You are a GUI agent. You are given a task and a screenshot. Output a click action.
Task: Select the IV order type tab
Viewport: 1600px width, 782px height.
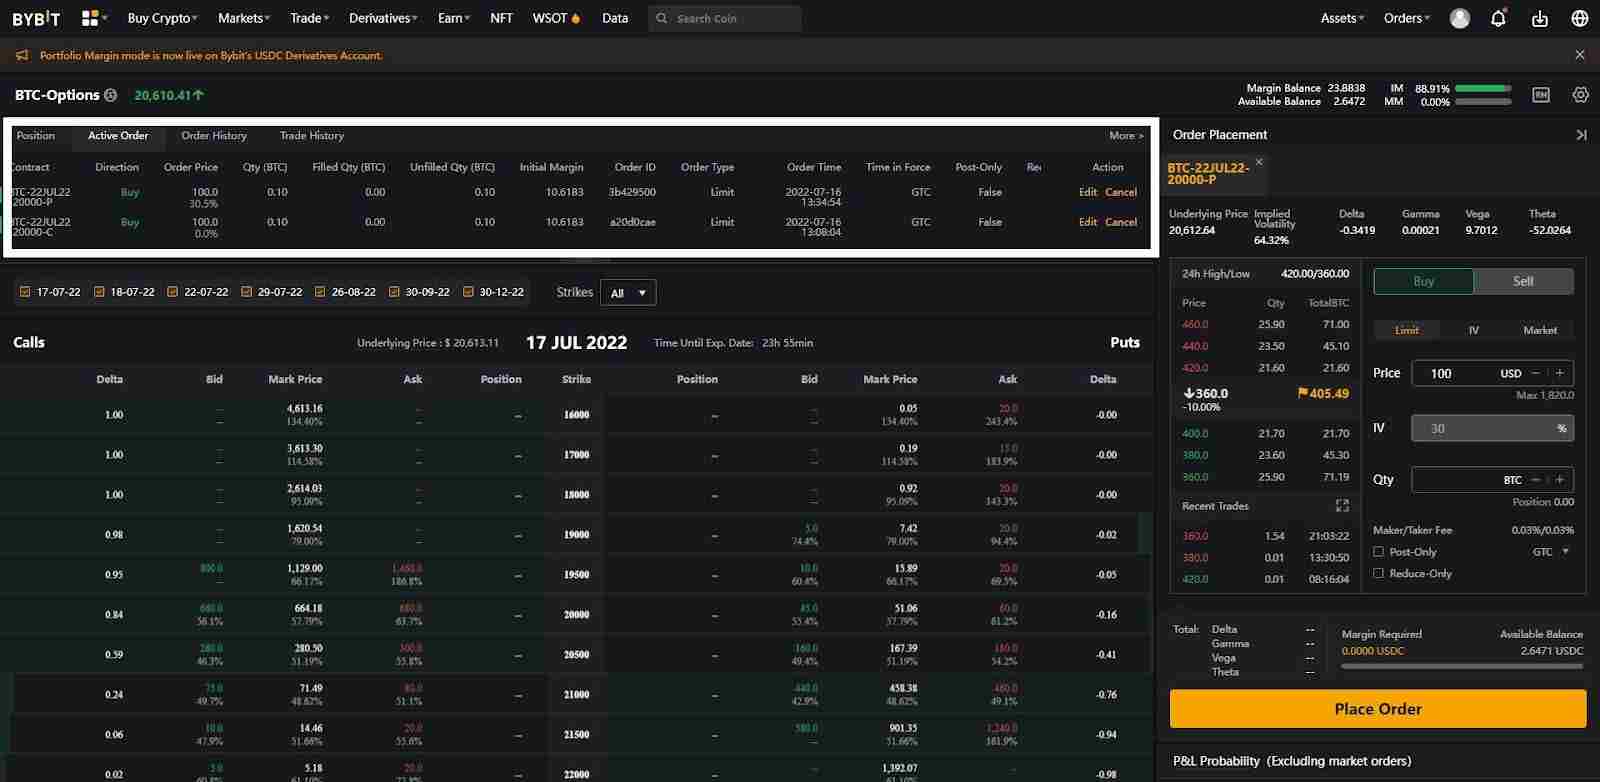(x=1474, y=330)
